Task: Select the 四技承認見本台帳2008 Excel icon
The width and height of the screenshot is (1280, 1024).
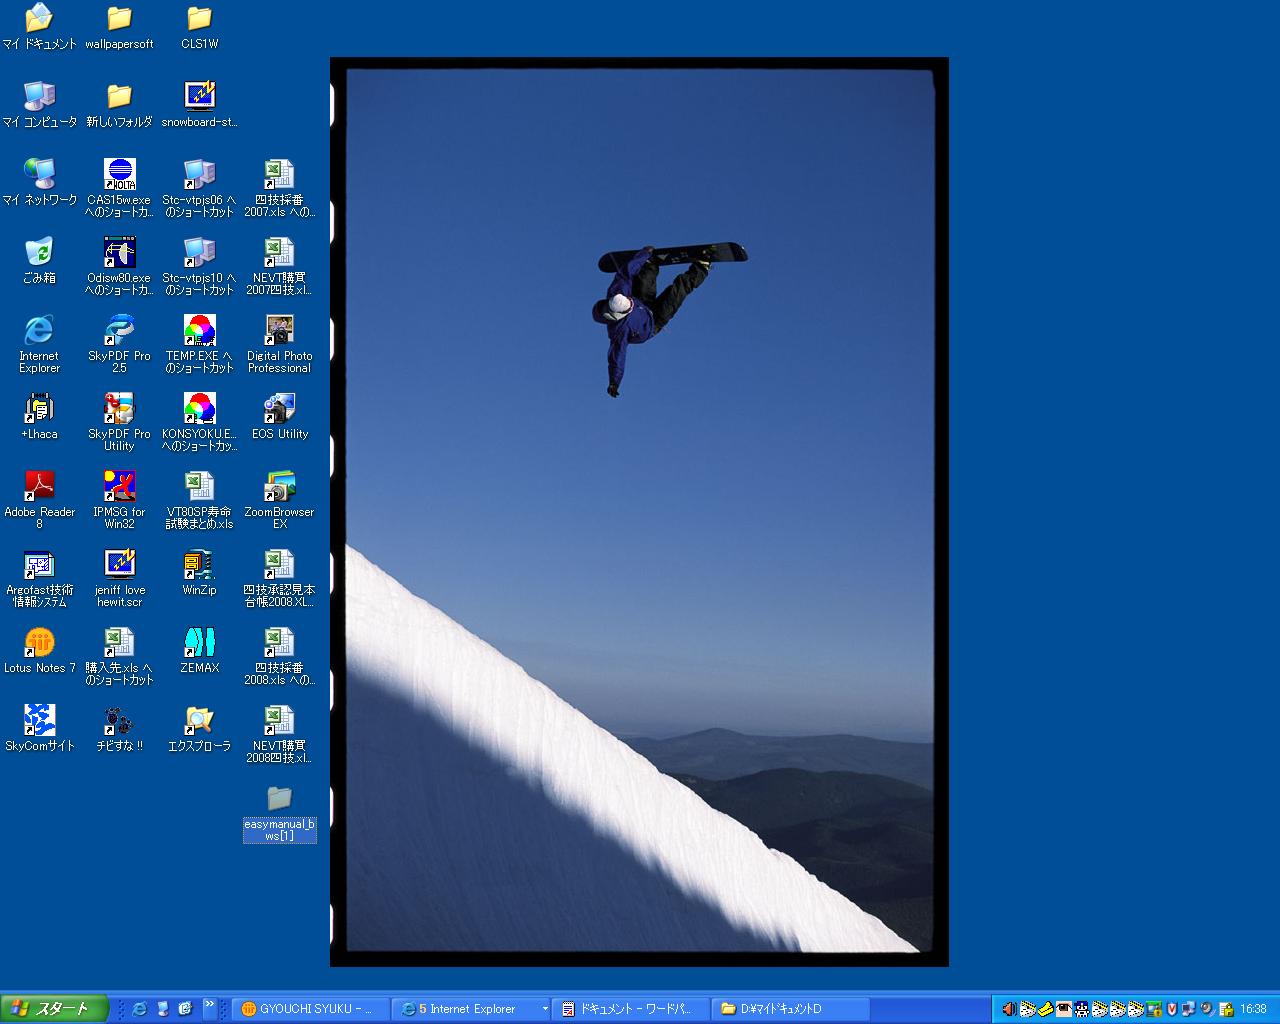Action: pos(279,578)
